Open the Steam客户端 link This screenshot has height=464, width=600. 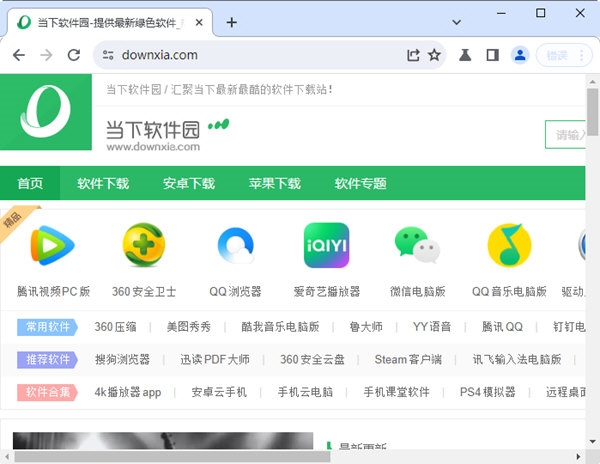pos(408,359)
